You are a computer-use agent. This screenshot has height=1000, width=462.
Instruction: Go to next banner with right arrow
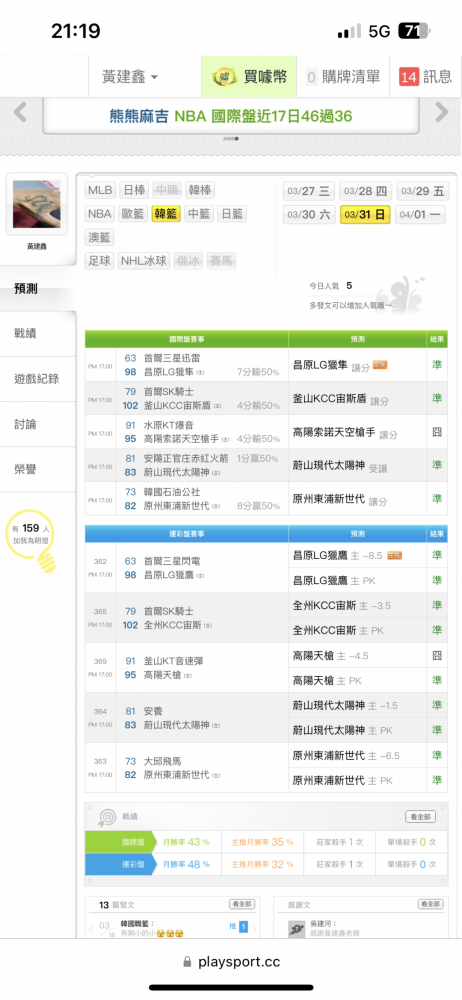tap(442, 112)
